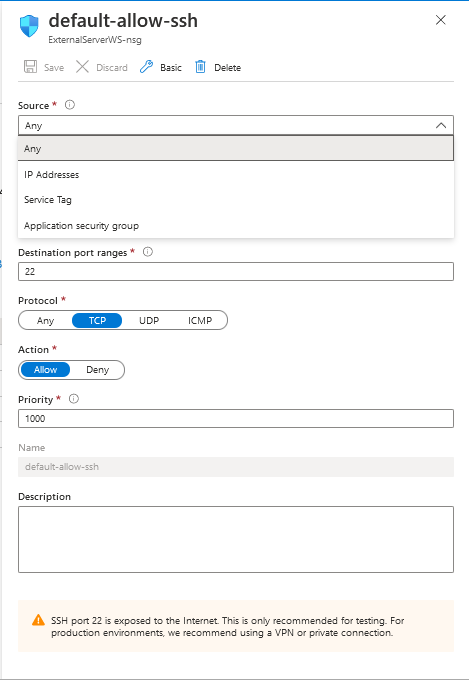
Task: Choose Any in the Source list
Action: pos(236,149)
